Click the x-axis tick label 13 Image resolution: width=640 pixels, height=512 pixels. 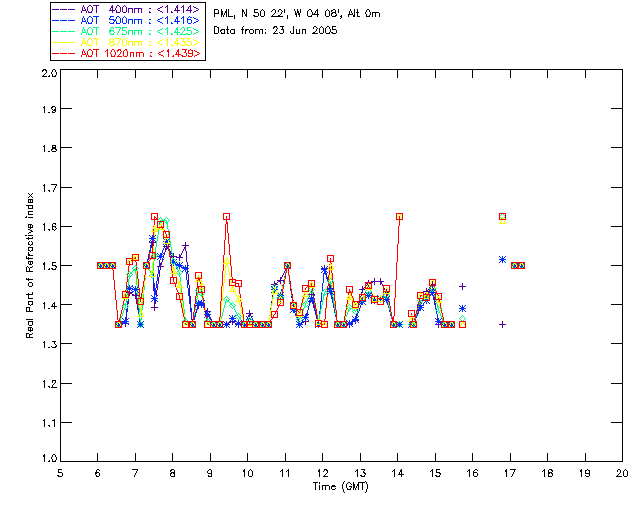click(360, 473)
